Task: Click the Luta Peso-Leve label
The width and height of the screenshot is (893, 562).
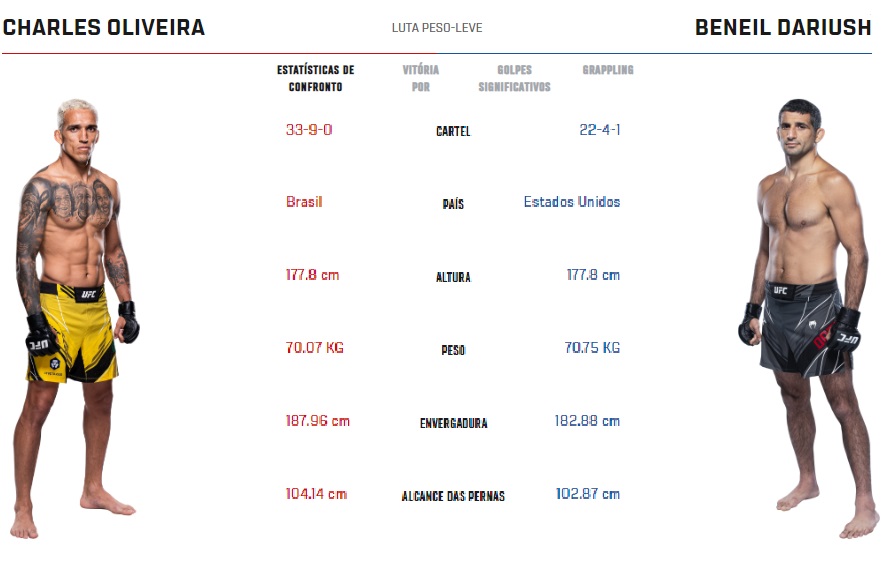Action: pyautogui.click(x=437, y=28)
